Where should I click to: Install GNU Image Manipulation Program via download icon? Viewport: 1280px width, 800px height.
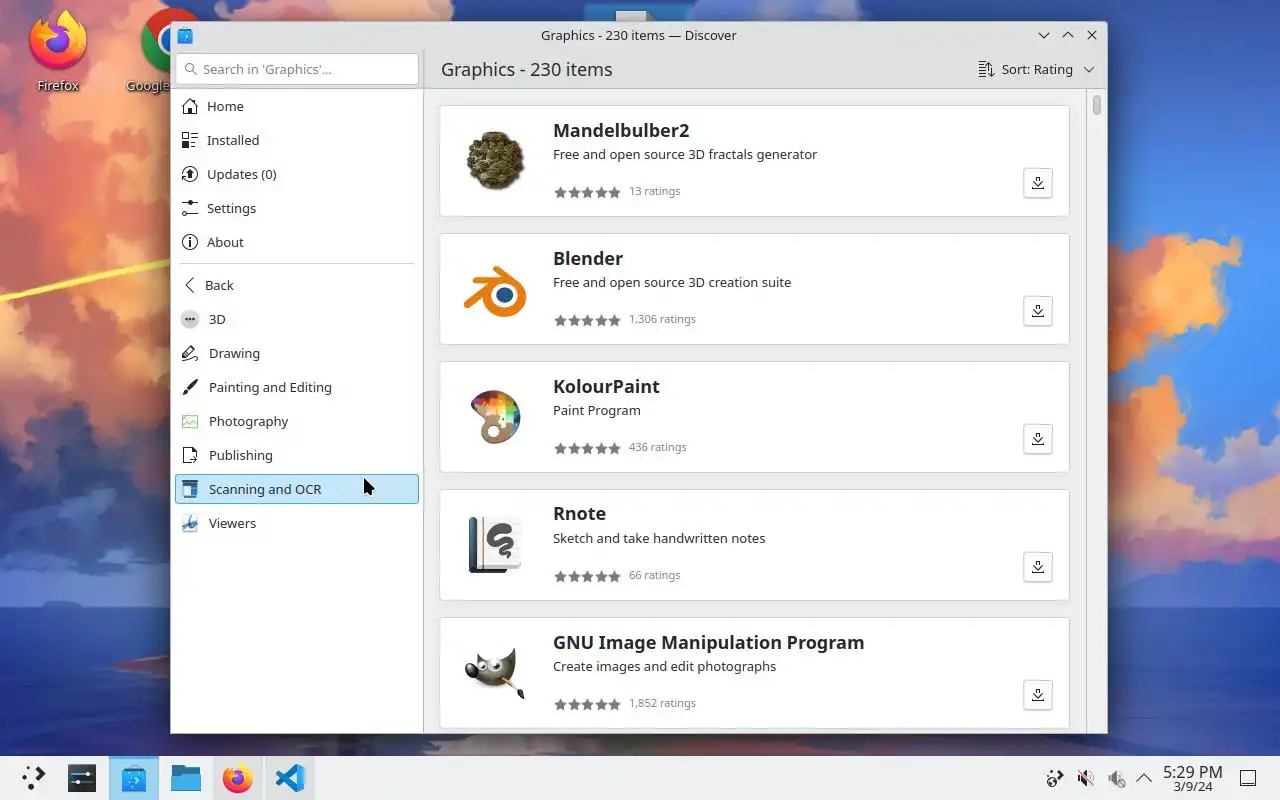click(x=1038, y=695)
